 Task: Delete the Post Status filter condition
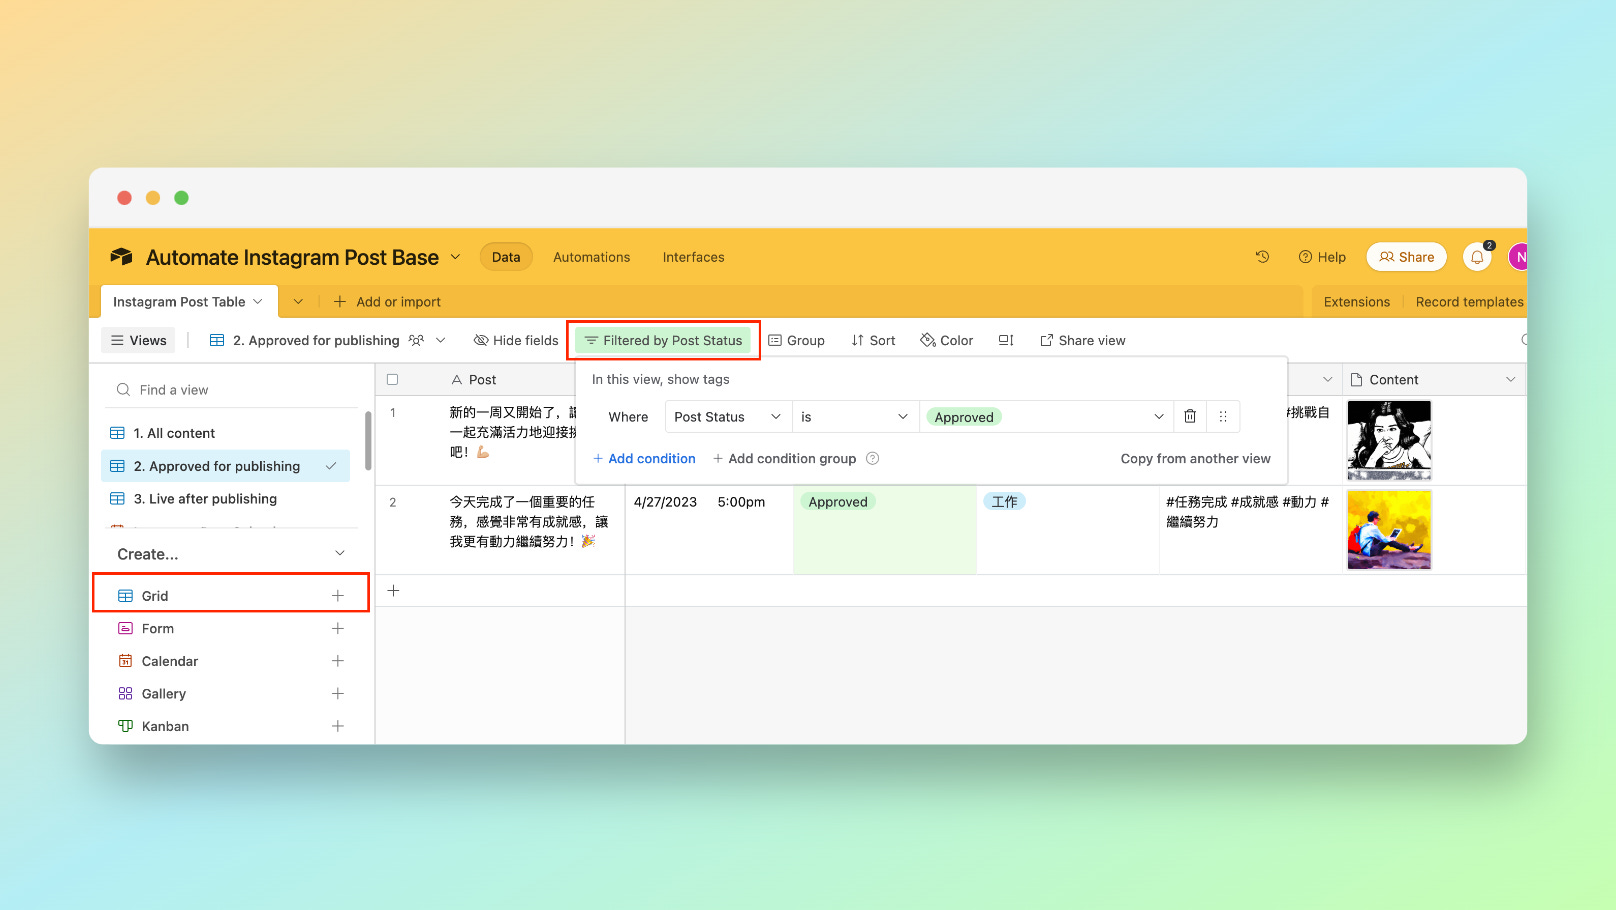[x=1190, y=417]
